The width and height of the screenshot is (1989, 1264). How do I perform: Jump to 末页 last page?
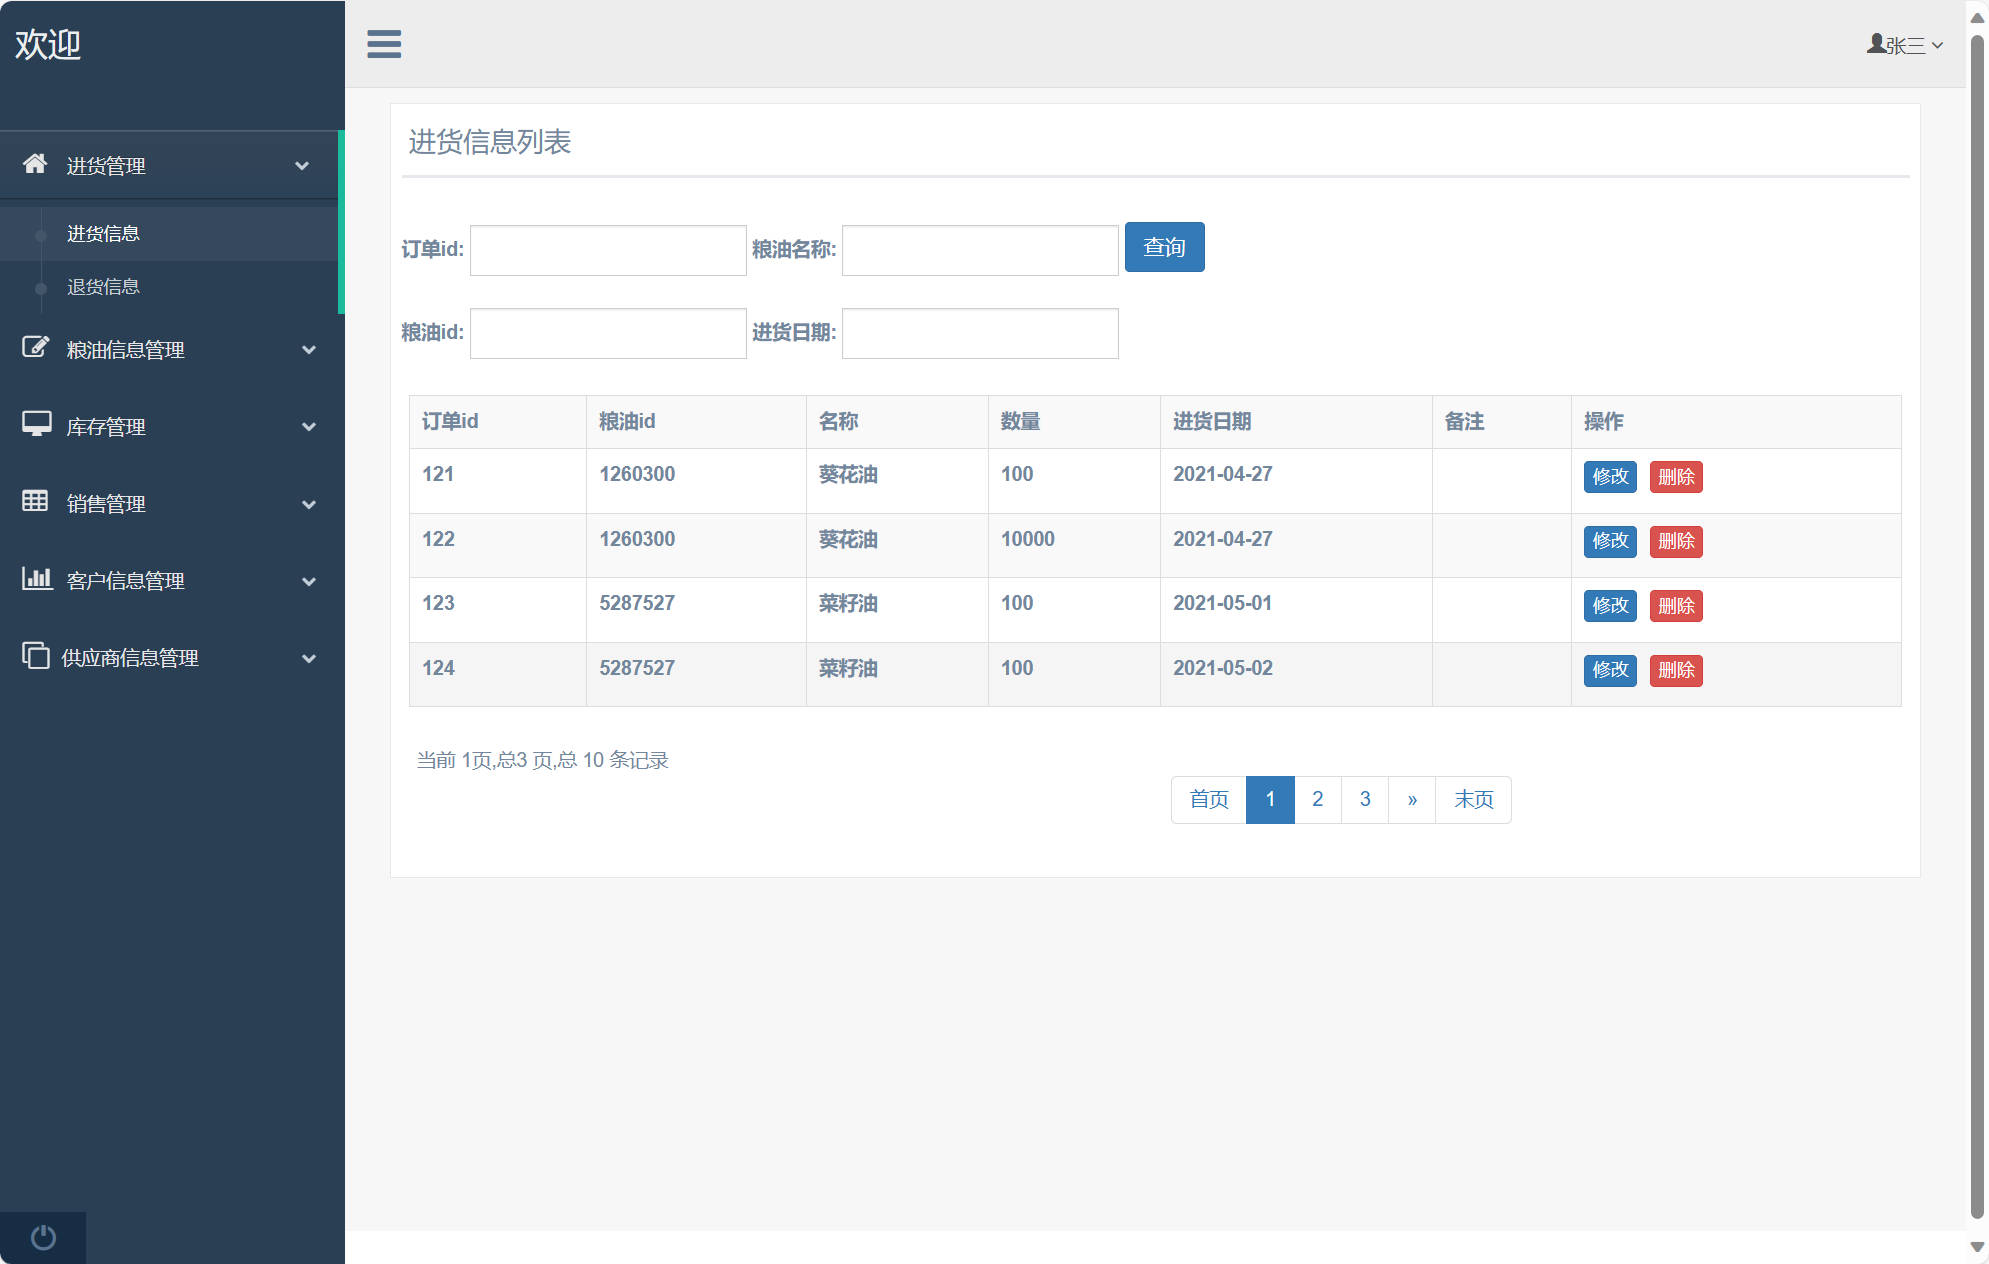click(x=1473, y=800)
